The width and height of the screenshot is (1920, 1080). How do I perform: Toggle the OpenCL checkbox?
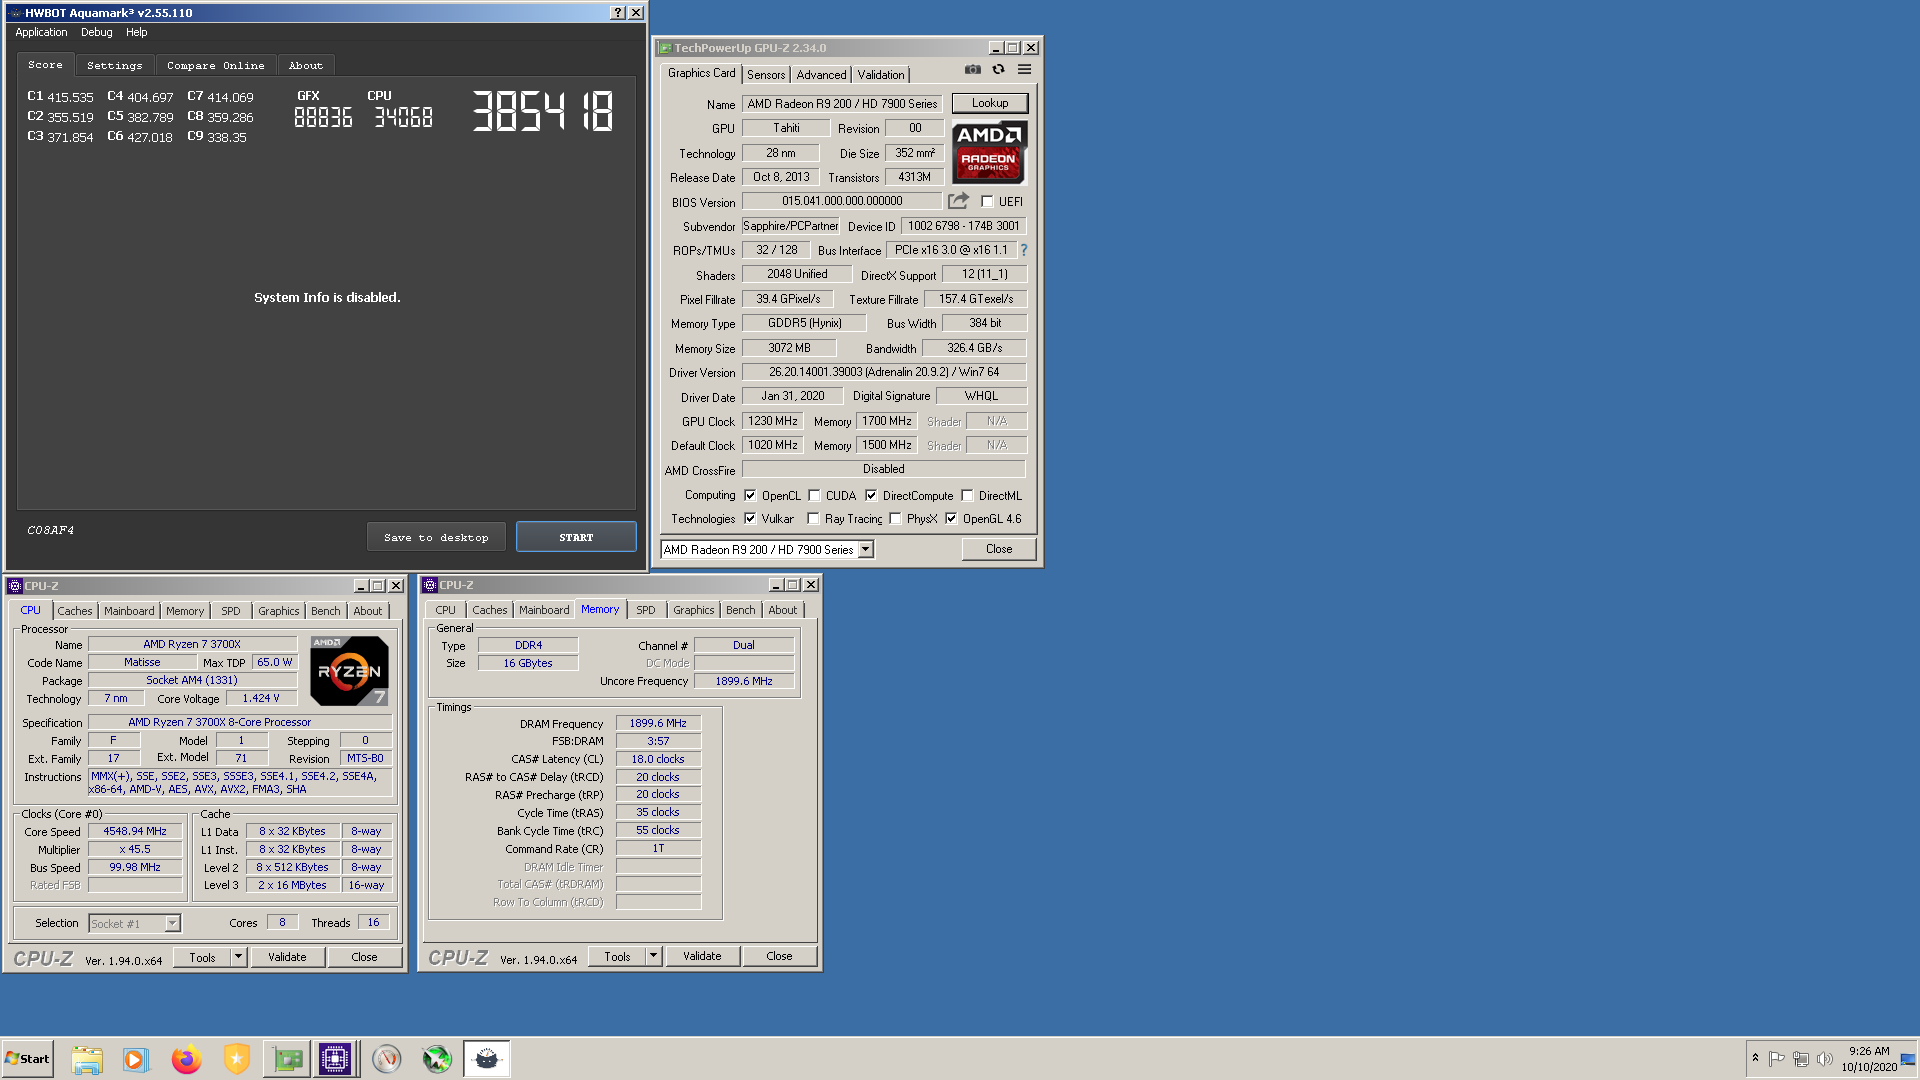click(x=750, y=495)
